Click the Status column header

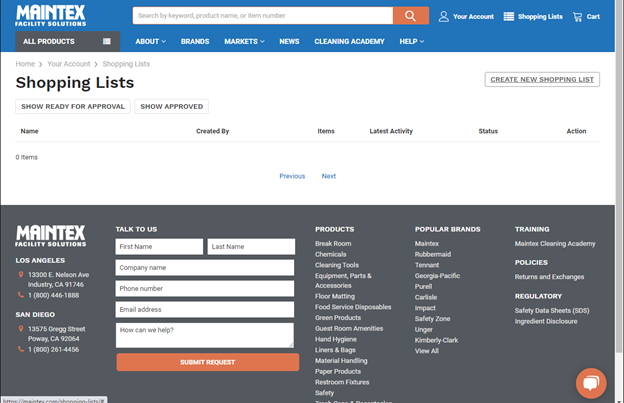488,131
